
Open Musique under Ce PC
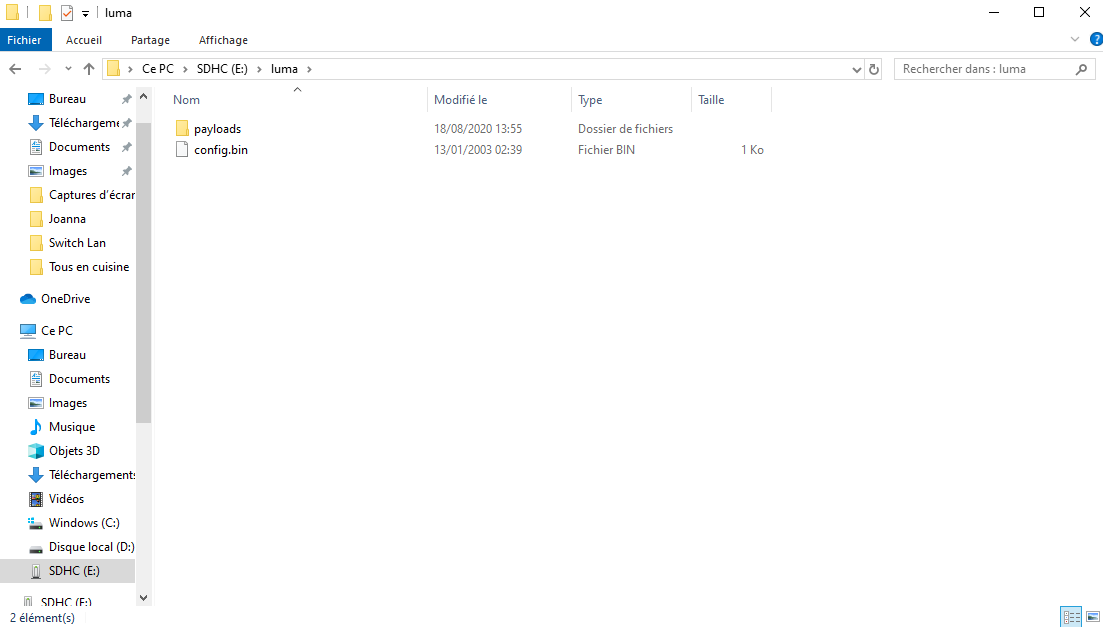pyautogui.click(x=72, y=427)
